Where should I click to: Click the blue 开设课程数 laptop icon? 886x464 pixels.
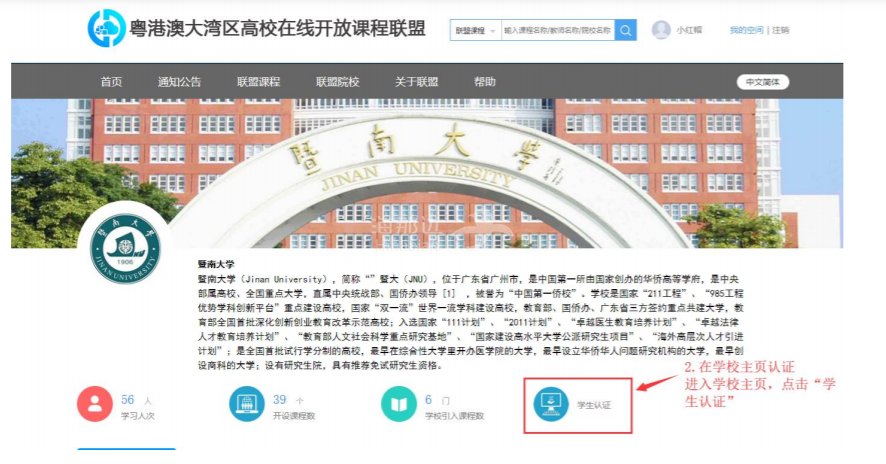[246, 404]
